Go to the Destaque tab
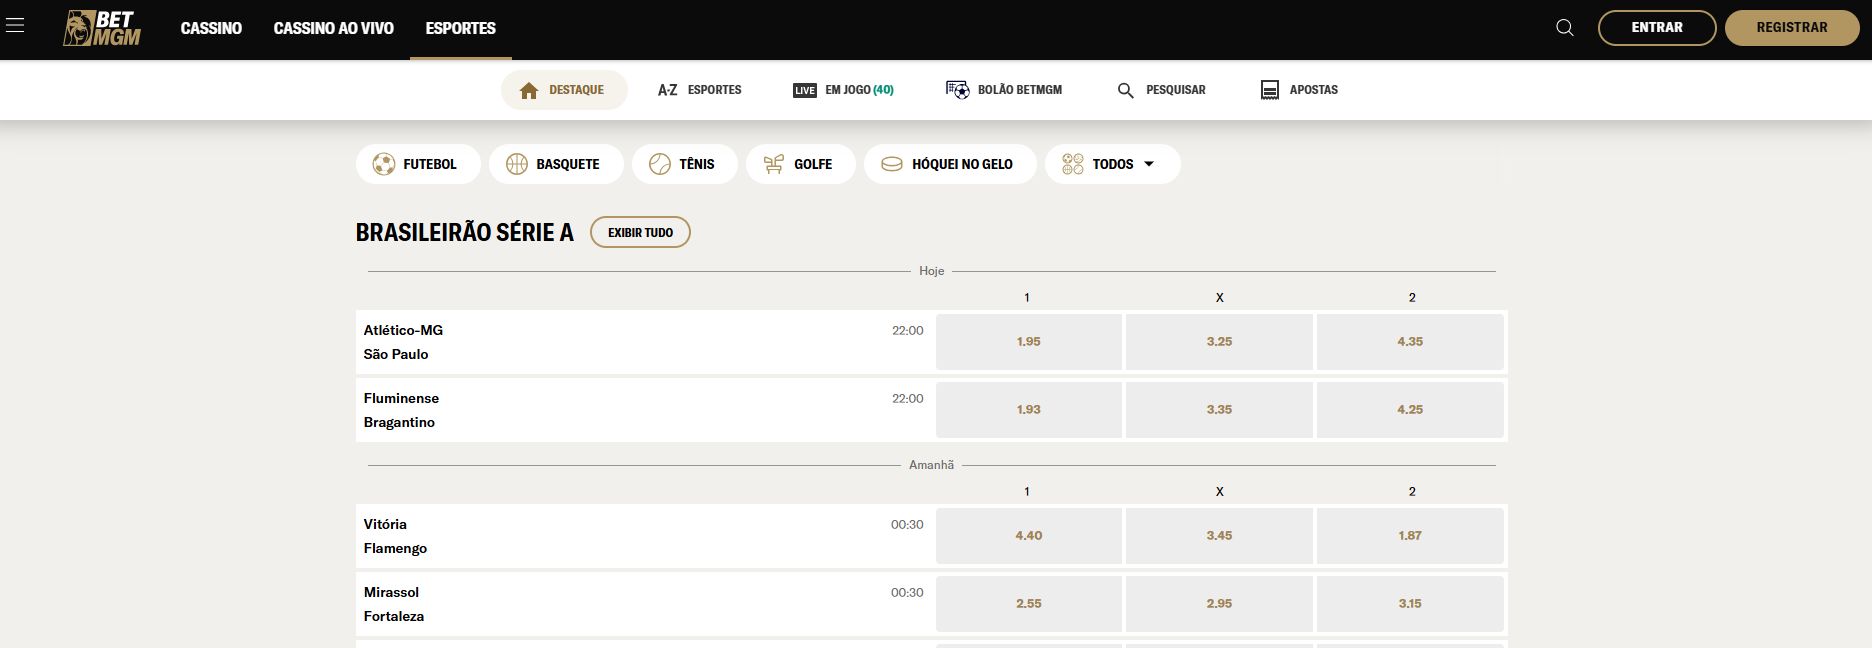 [564, 90]
